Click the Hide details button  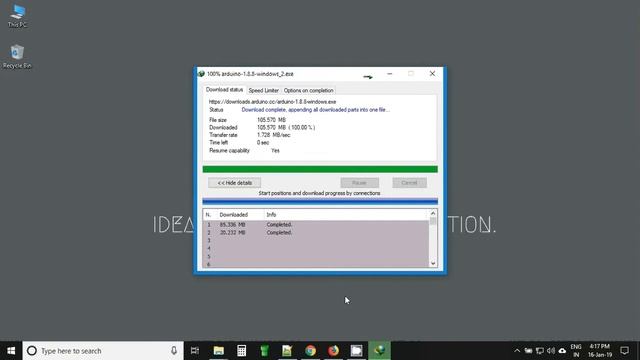(234, 183)
